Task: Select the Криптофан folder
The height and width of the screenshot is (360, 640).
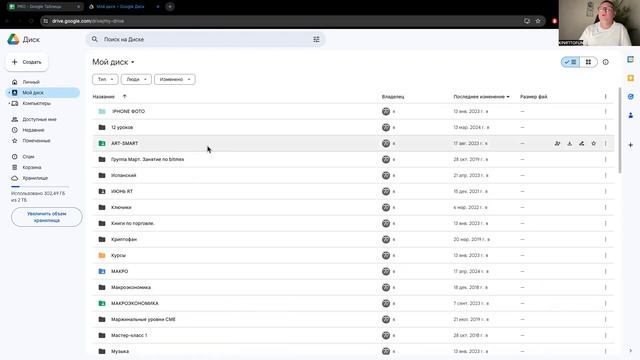Action: tap(353, 239)
